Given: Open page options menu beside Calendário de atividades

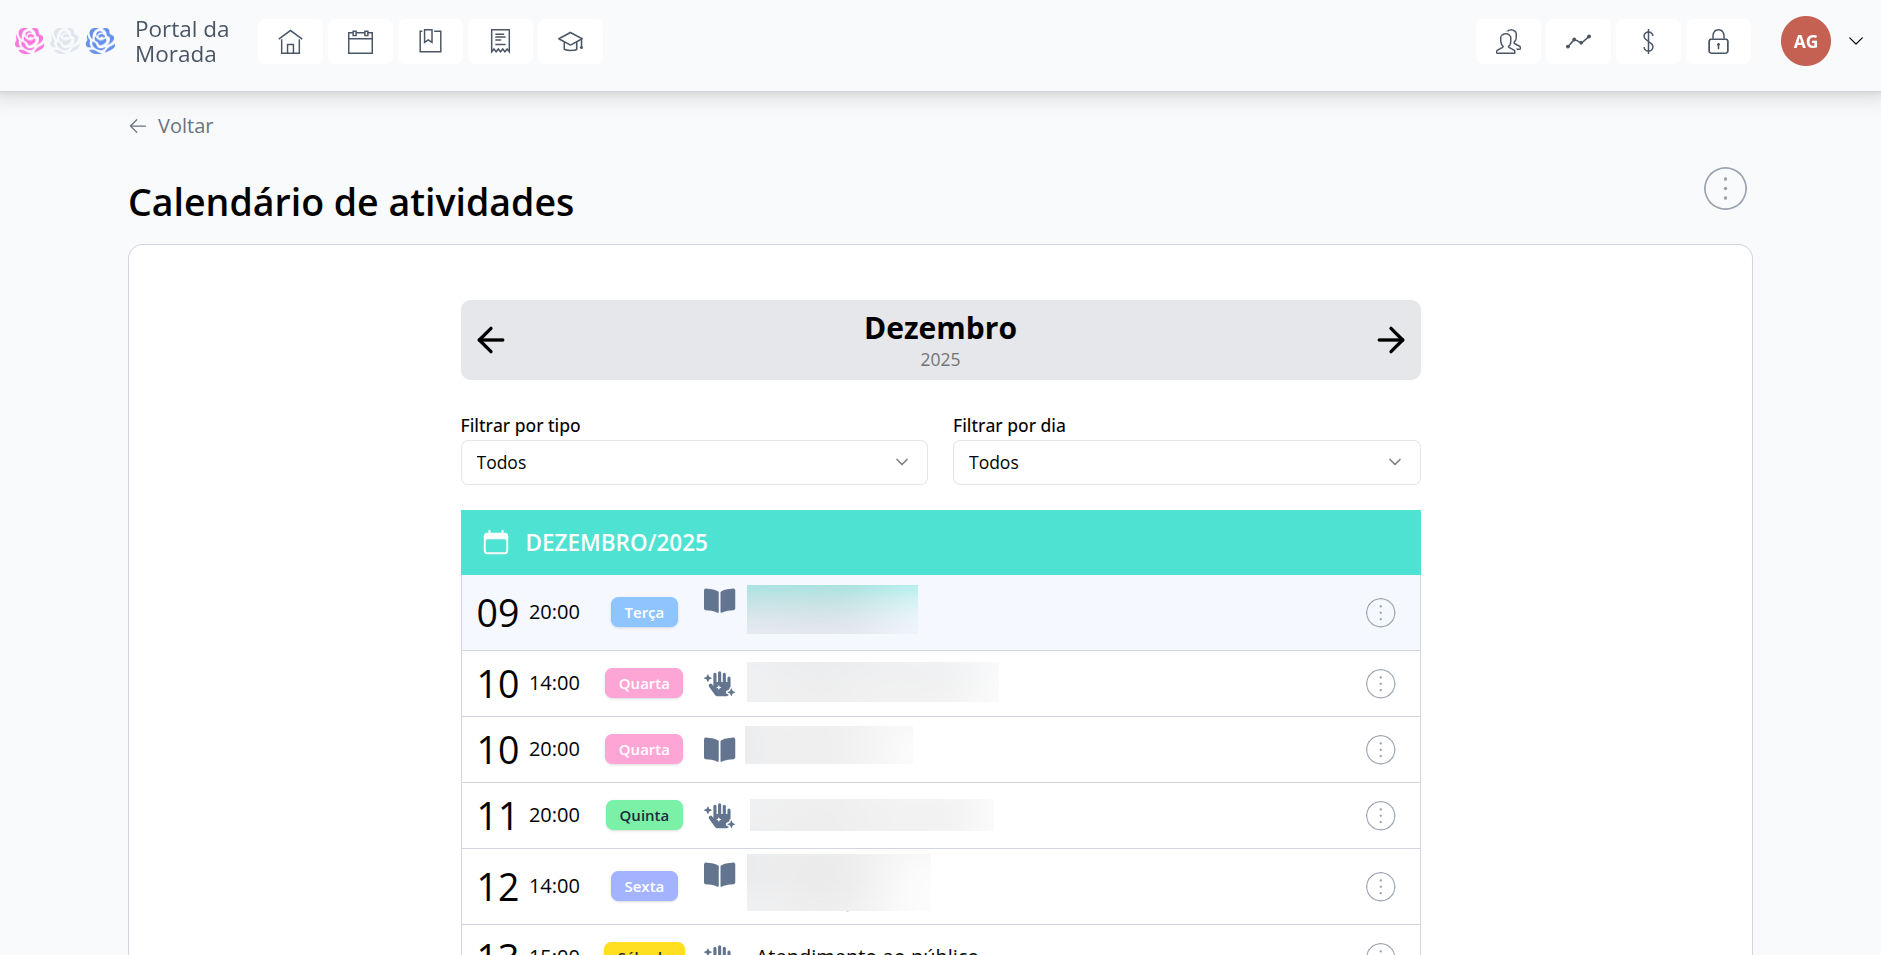Looking at the screenshot, I should point(1725,188).
